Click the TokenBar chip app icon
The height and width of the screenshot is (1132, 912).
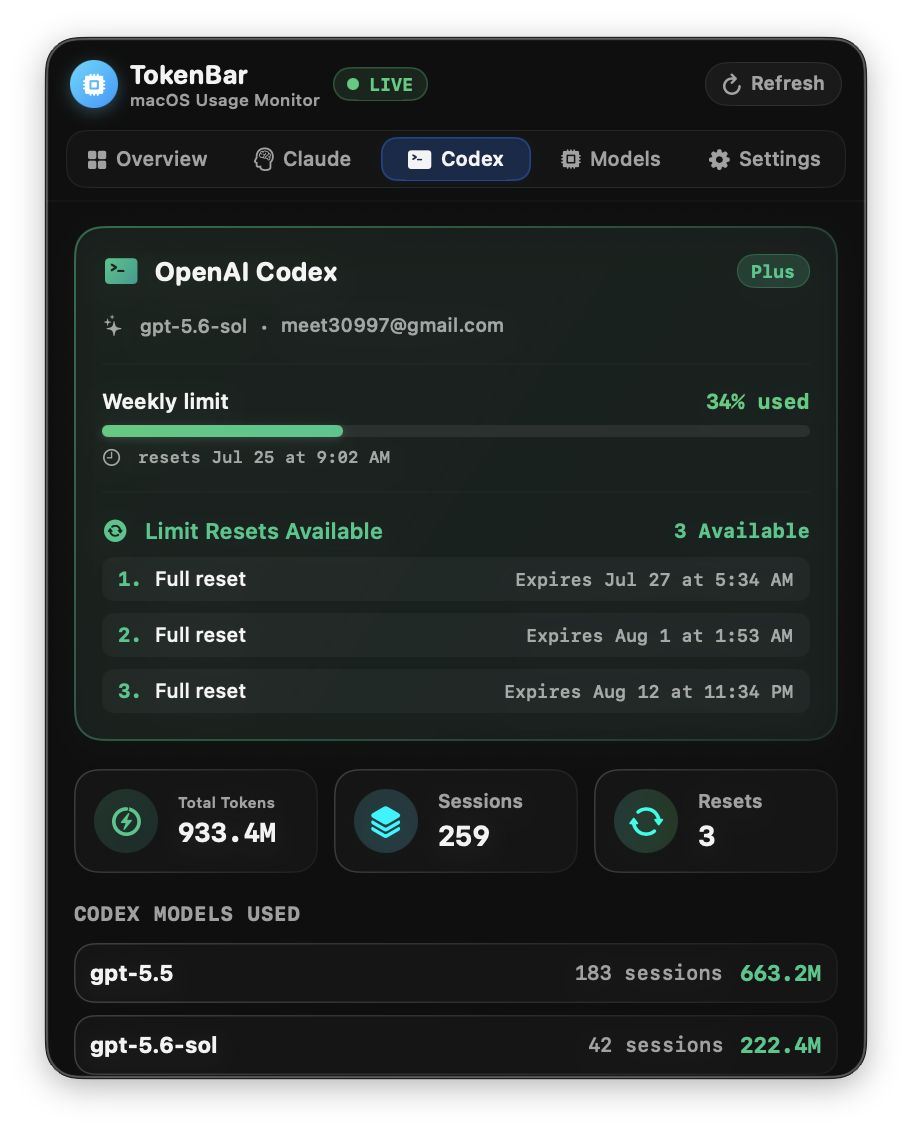pyautogui.click(x=94, y=84)
